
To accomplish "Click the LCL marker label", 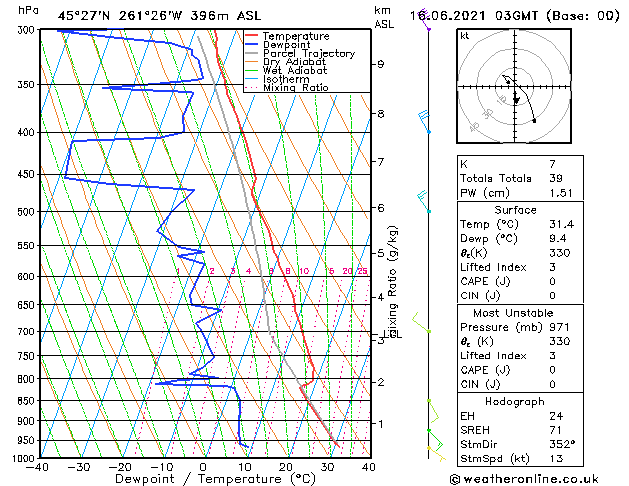I will 394,334.
